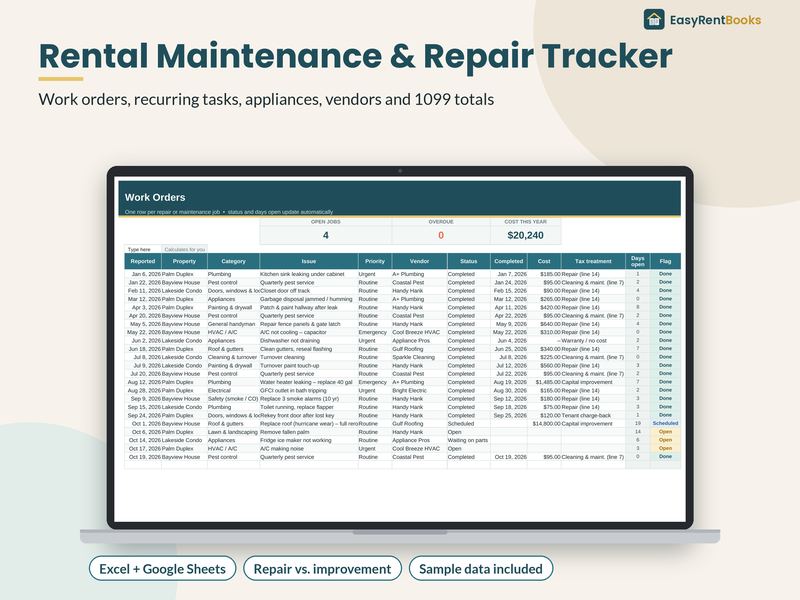Select the Excel + Google Sheets pill
Image resolution: width=800 pixels, height=600 pixels.
(x=162, y=568)
